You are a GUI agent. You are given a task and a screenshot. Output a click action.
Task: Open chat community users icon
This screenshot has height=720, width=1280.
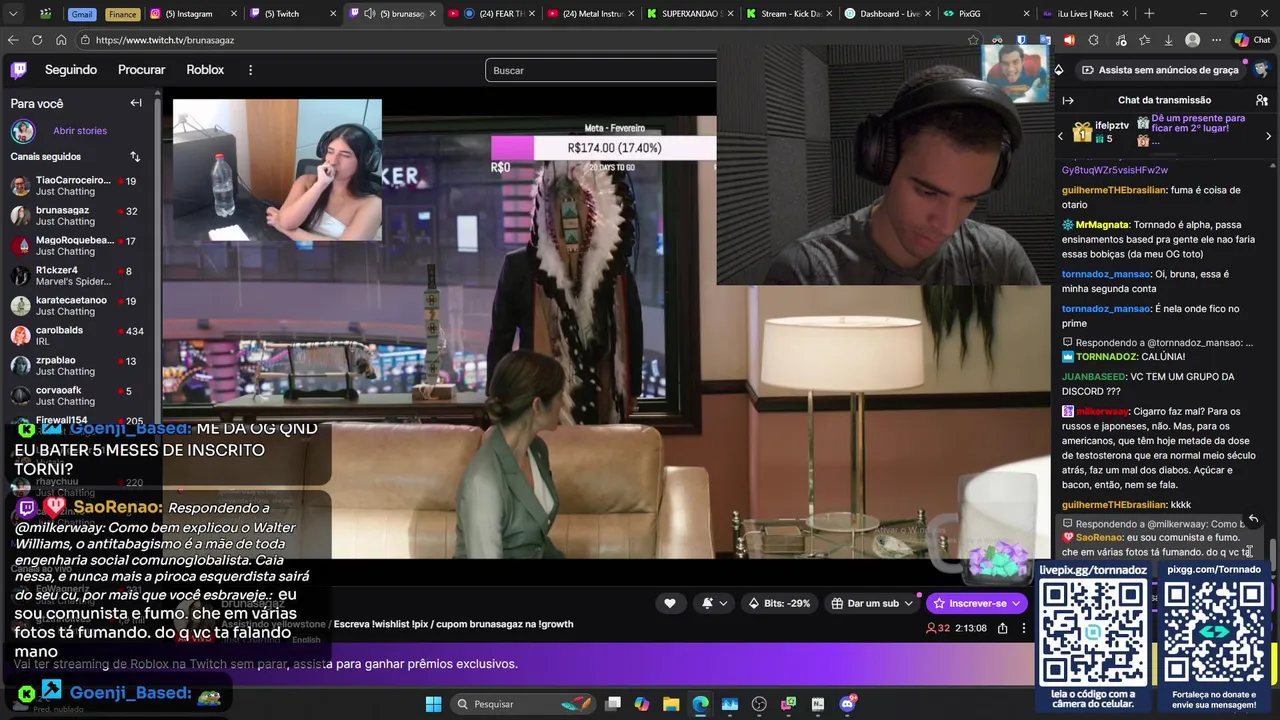[x=1262, y=100]
